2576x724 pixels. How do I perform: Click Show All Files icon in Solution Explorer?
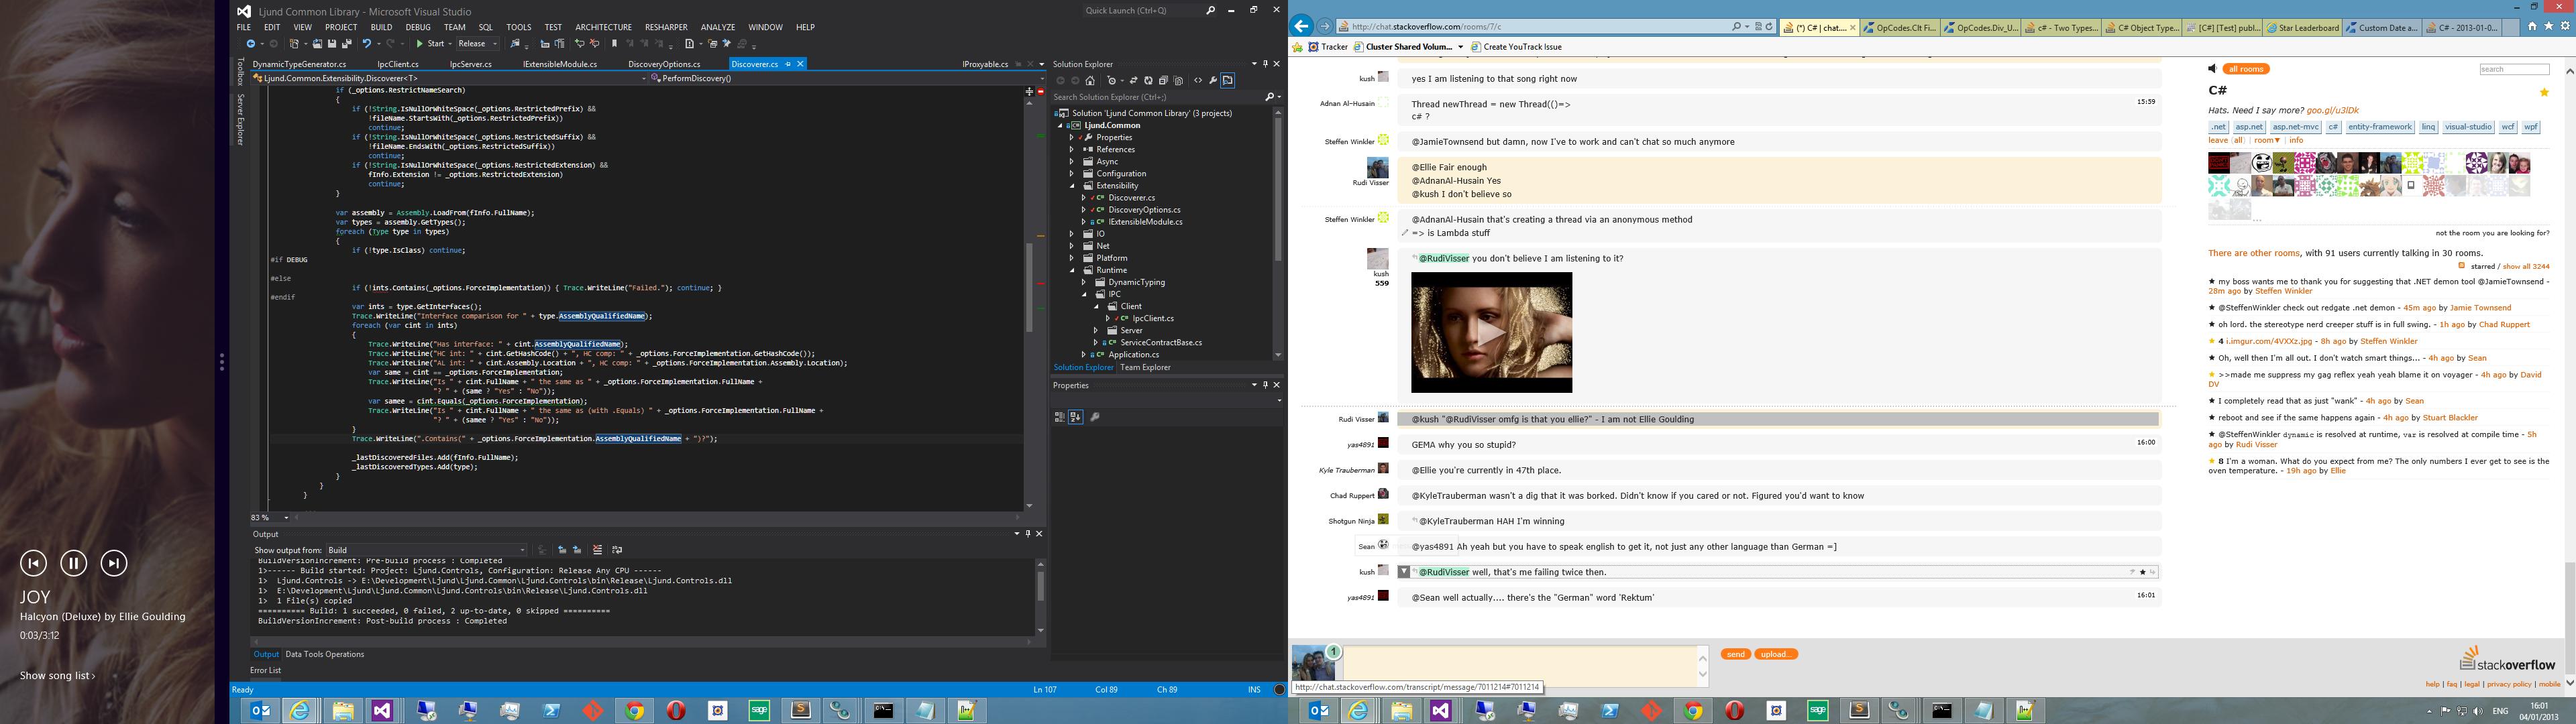tap(1179, 81)
